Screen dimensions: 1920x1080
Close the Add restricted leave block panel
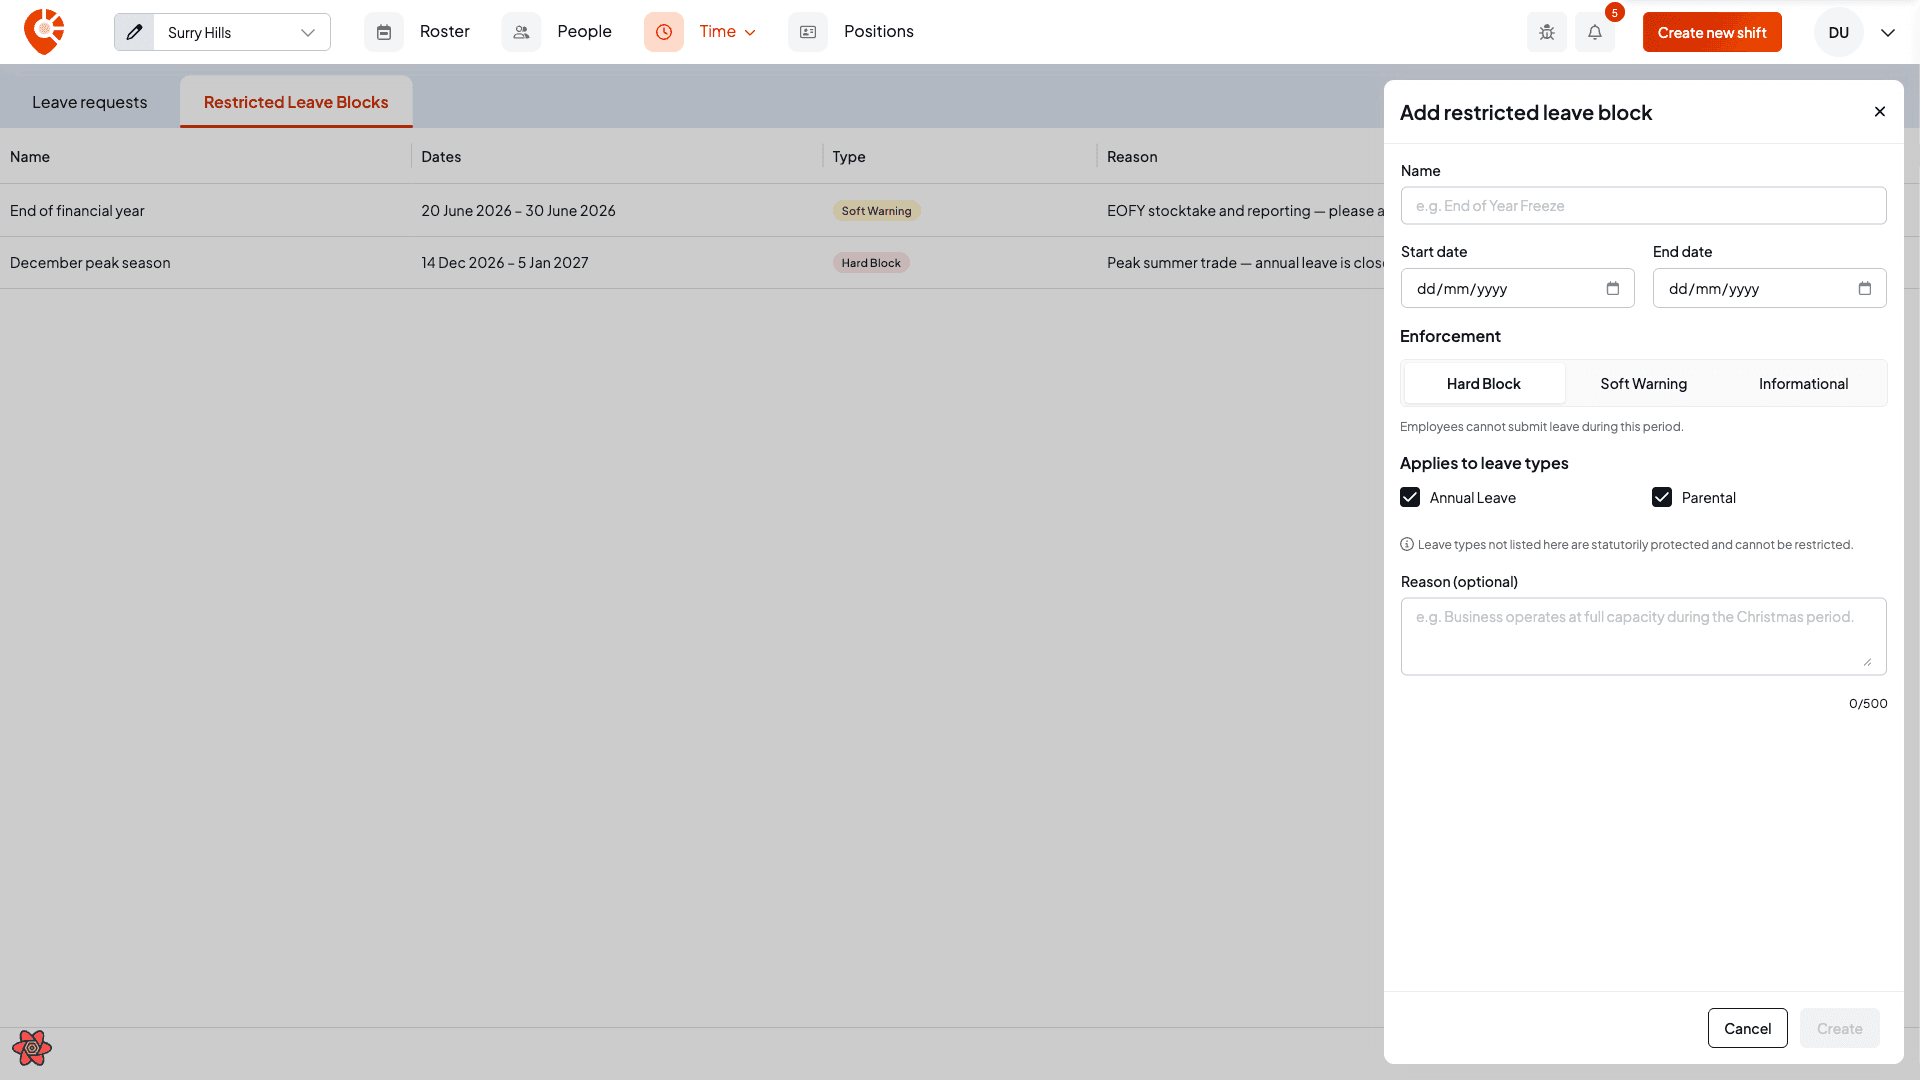coord(1880,112)
